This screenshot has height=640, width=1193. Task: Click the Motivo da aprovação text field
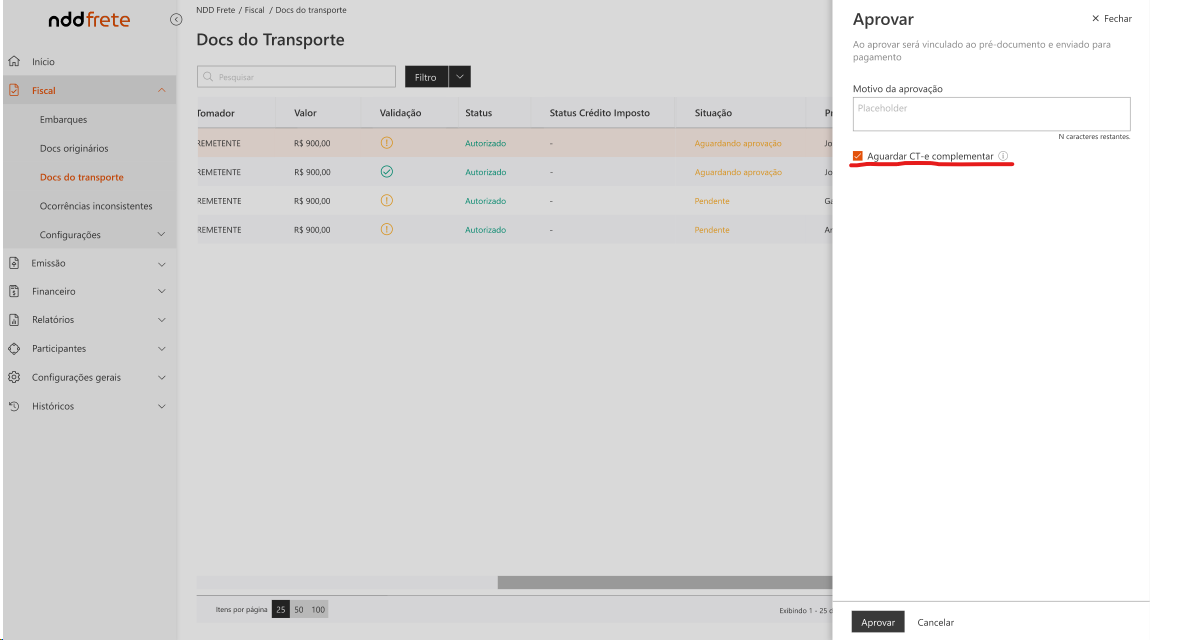click(991, 114)
